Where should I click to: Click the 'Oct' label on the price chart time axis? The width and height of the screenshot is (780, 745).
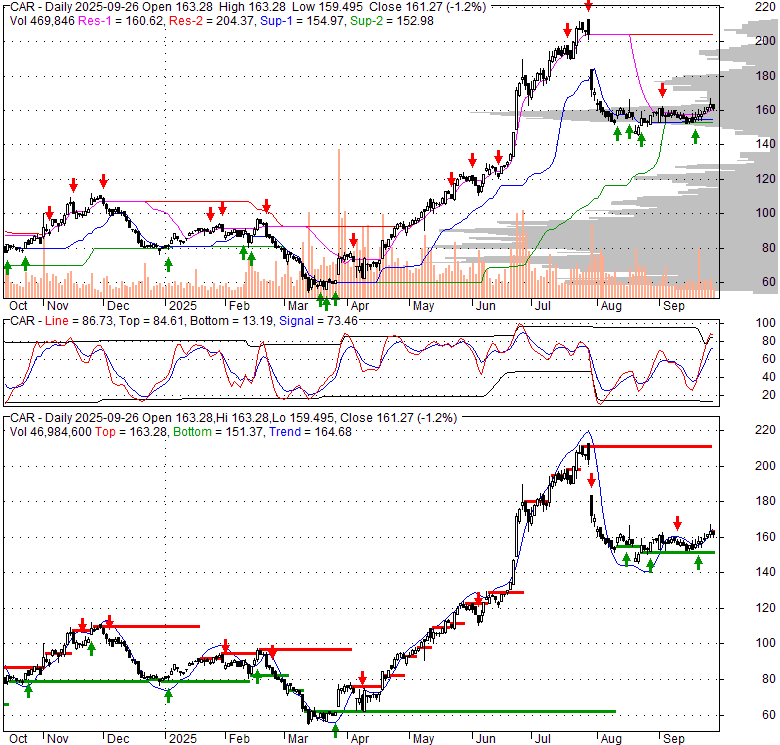(18, 306)
